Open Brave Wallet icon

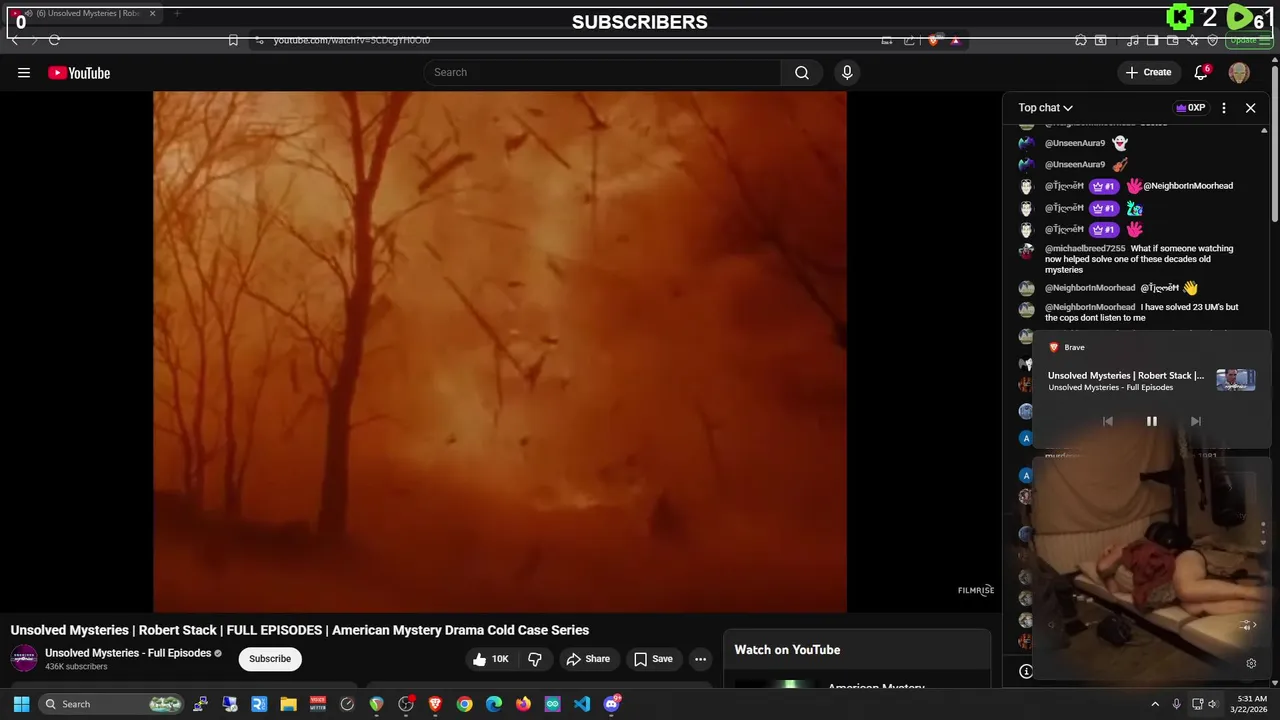(x=1172, y=40)
